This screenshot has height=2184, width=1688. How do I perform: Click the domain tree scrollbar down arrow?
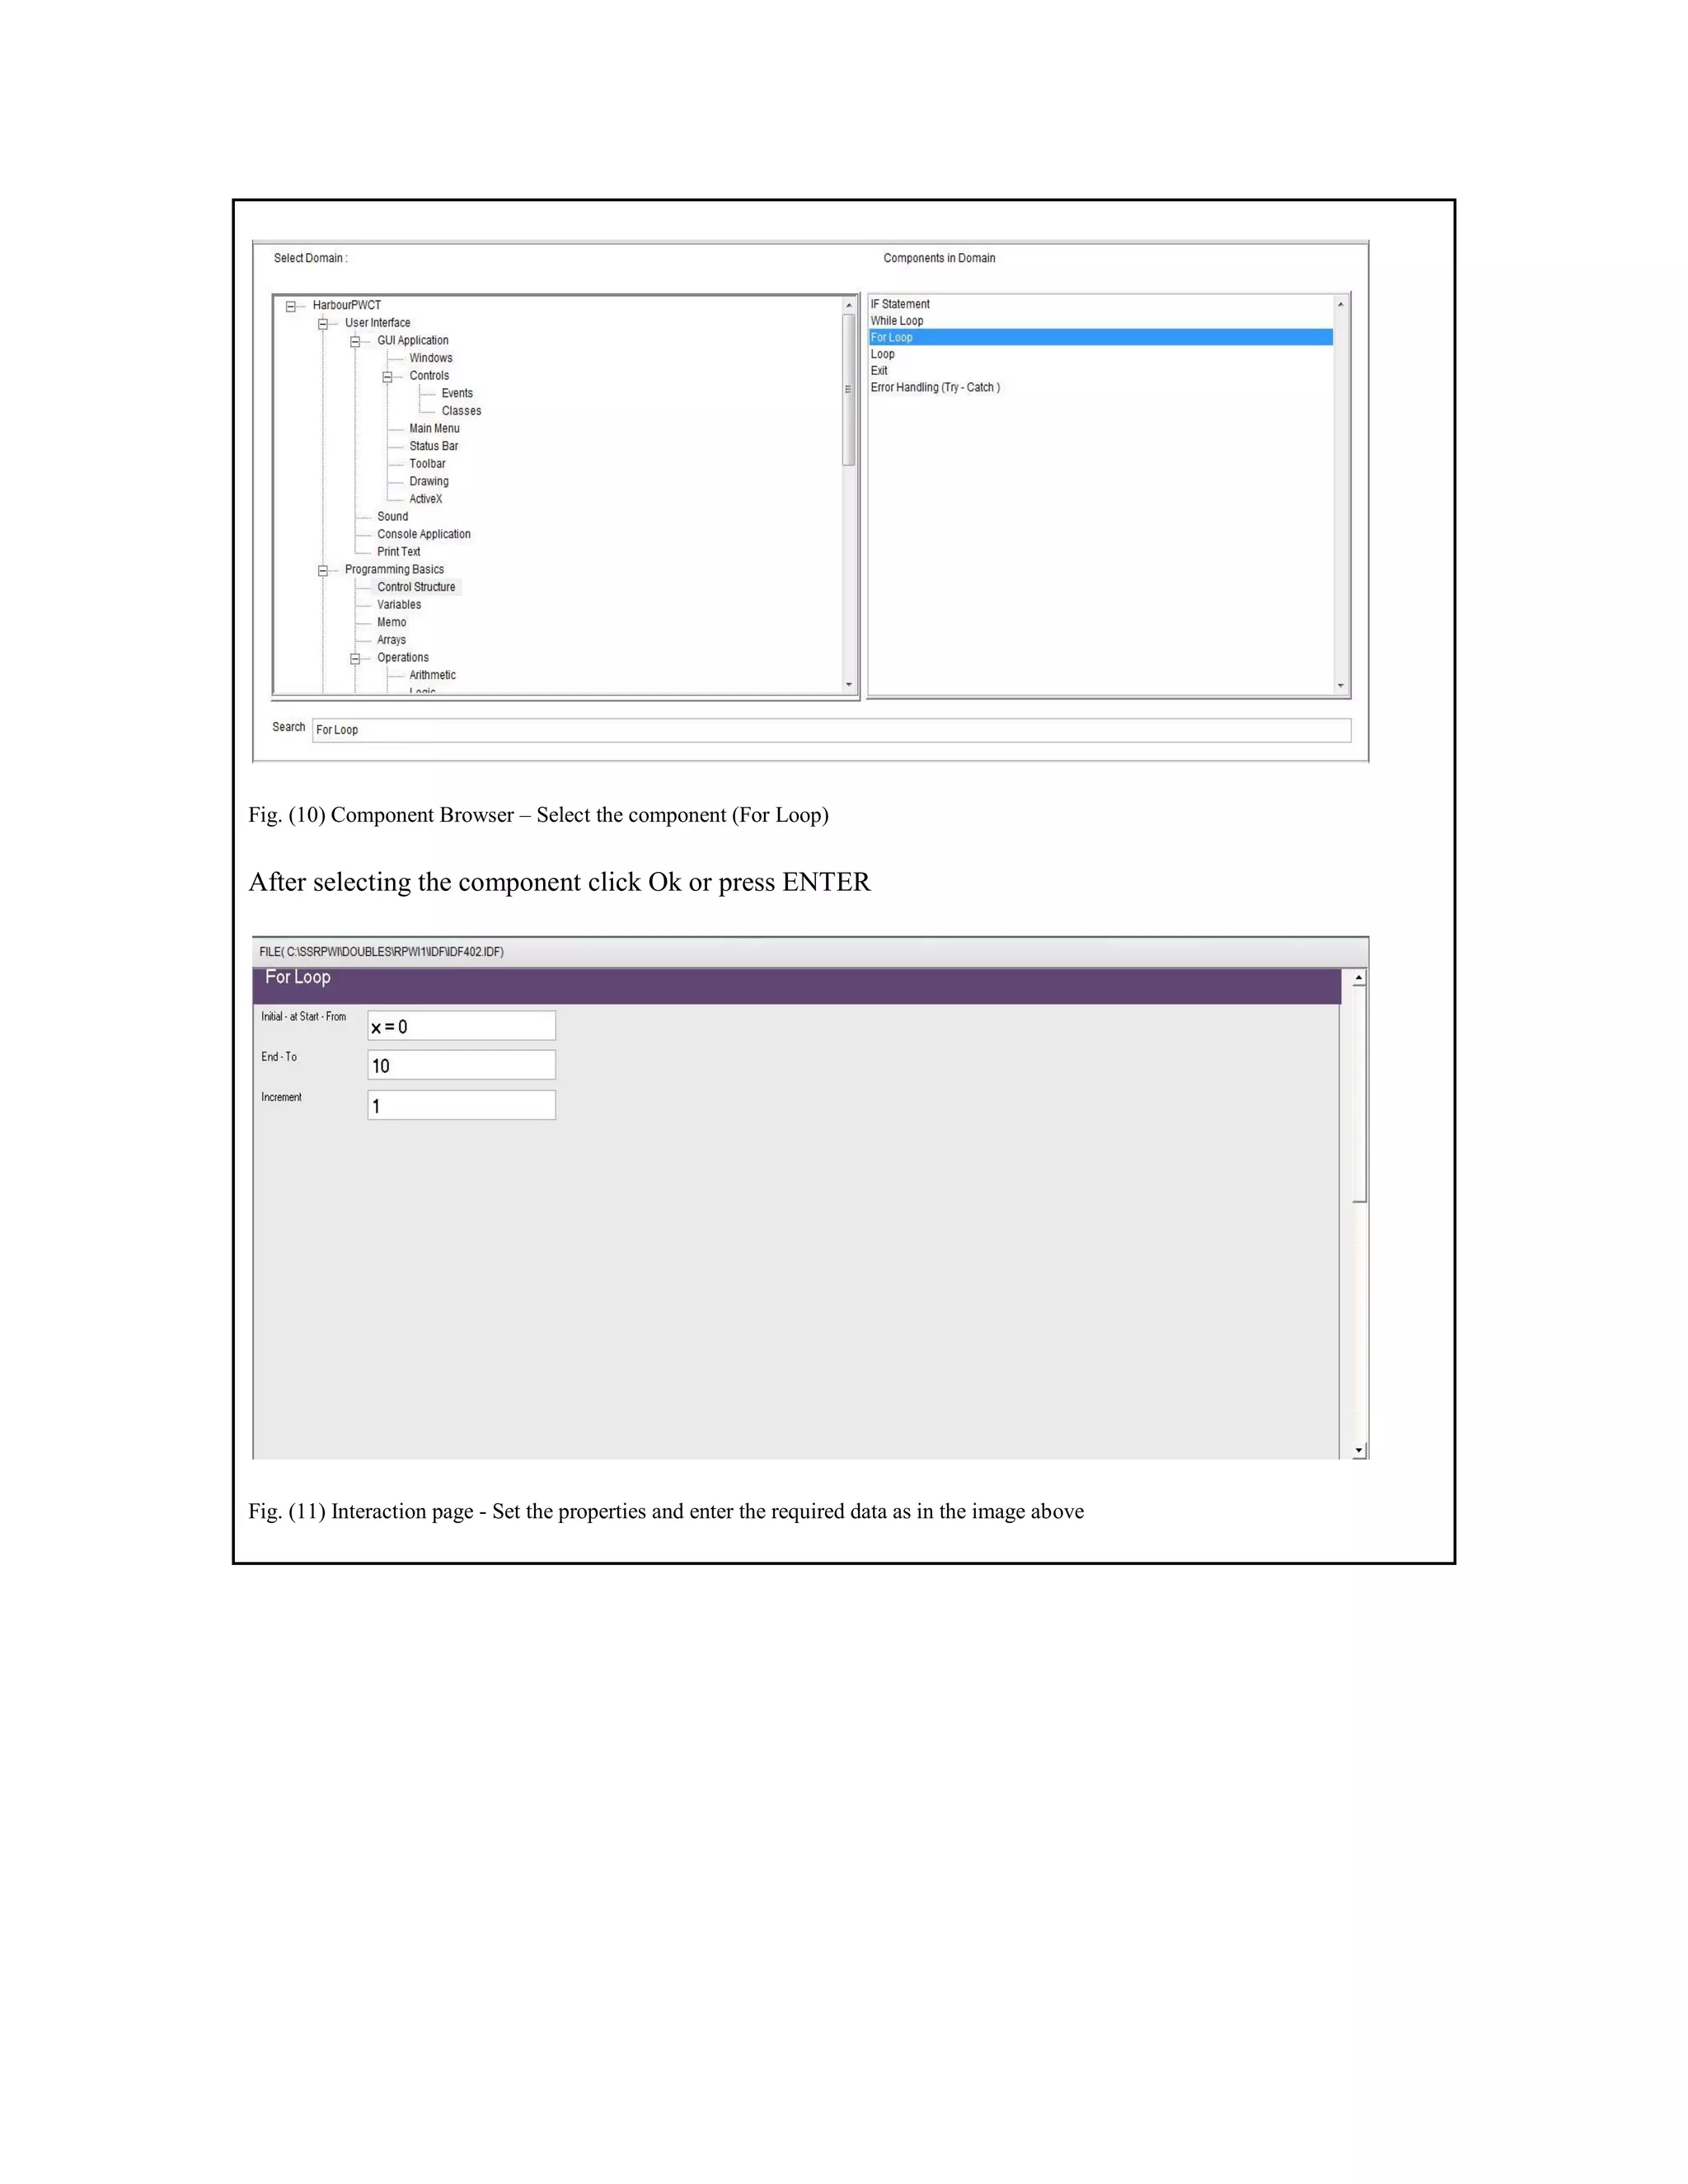click(x=849, y=685)
